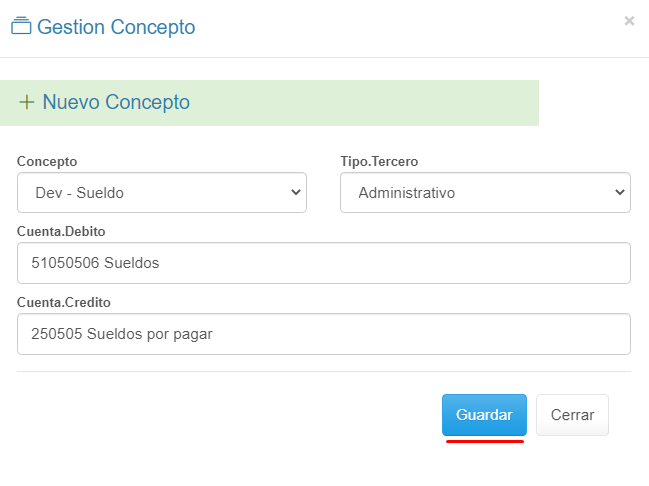649x486 pixels.
Task: Close the dialog with the X icon
Action: pyautogui.click(x=629, y=21)
